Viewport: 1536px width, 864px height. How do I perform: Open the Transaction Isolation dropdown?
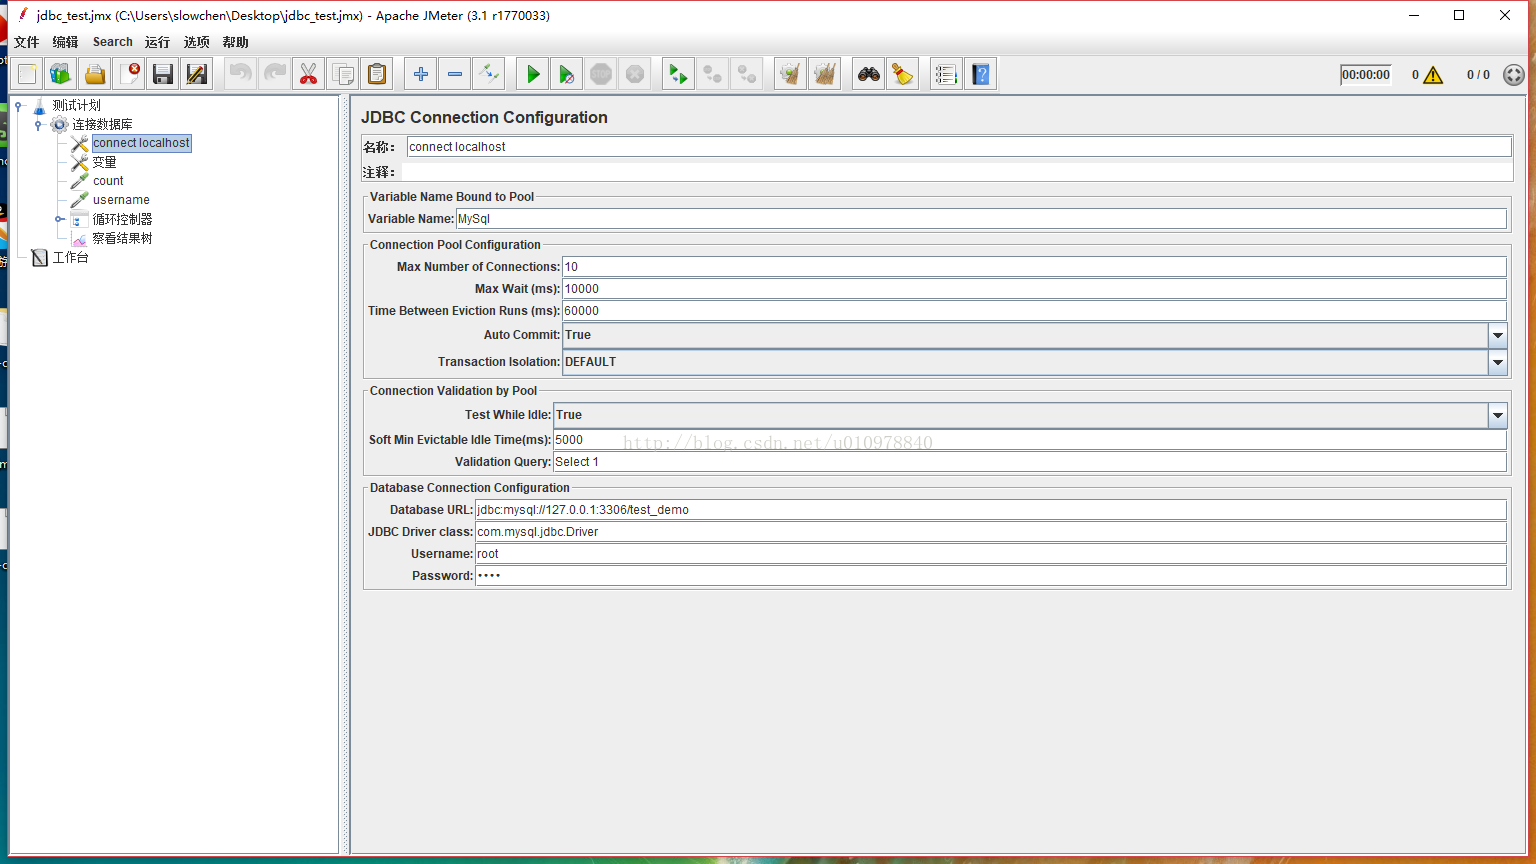[x=1498, y=362]
